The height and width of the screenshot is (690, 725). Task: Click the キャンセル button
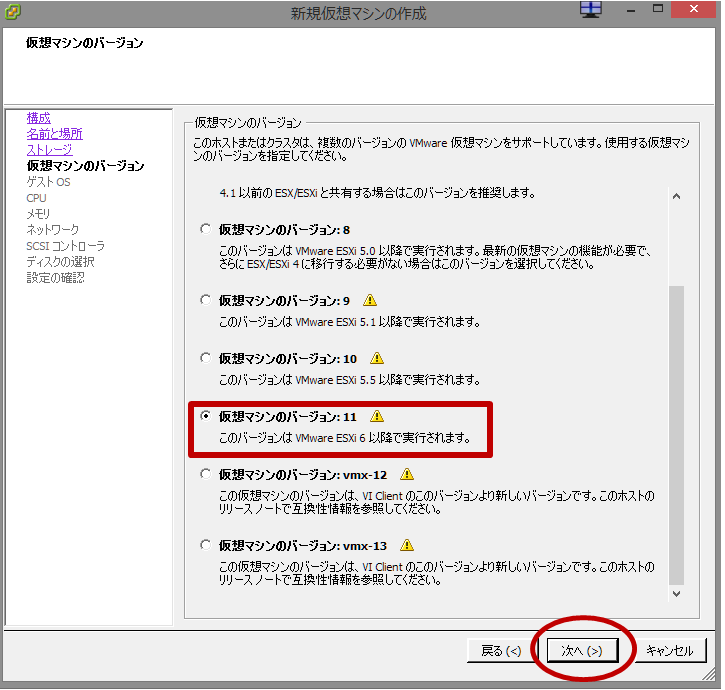[670, 650]
